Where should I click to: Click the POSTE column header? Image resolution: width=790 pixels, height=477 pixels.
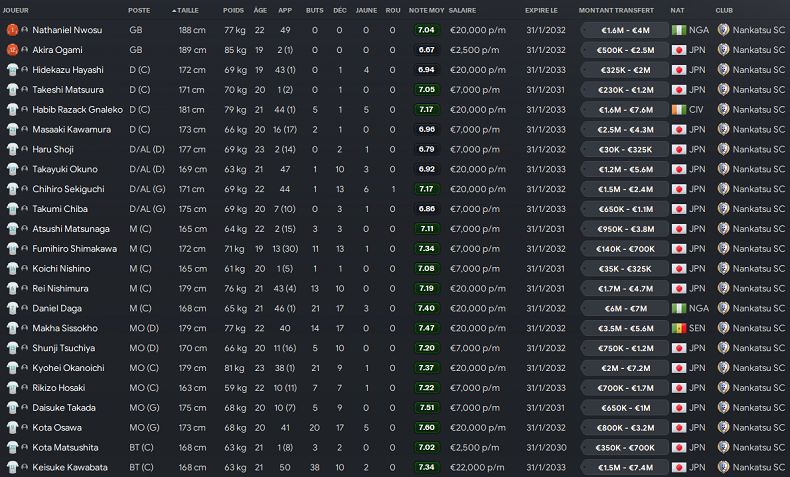(x=140, y=9)
